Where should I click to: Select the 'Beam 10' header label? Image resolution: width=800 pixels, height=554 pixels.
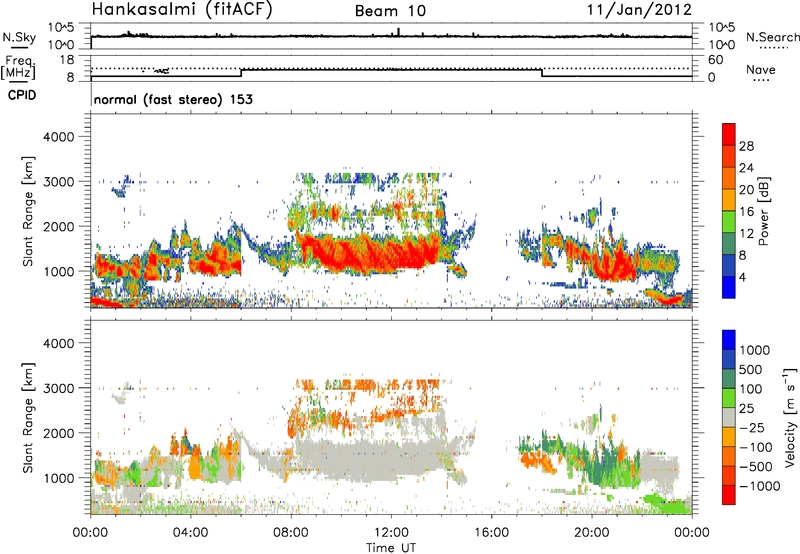point(390,11)
